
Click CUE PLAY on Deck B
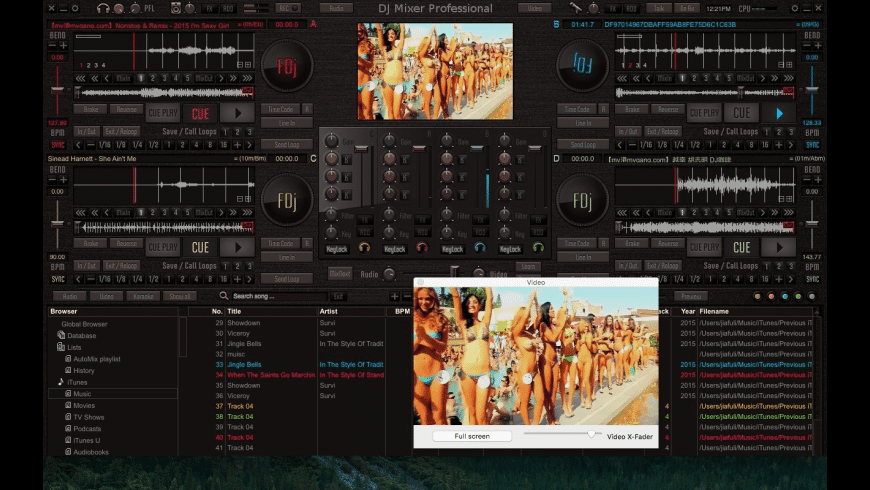pyautogui.click(x=704, y=113)
